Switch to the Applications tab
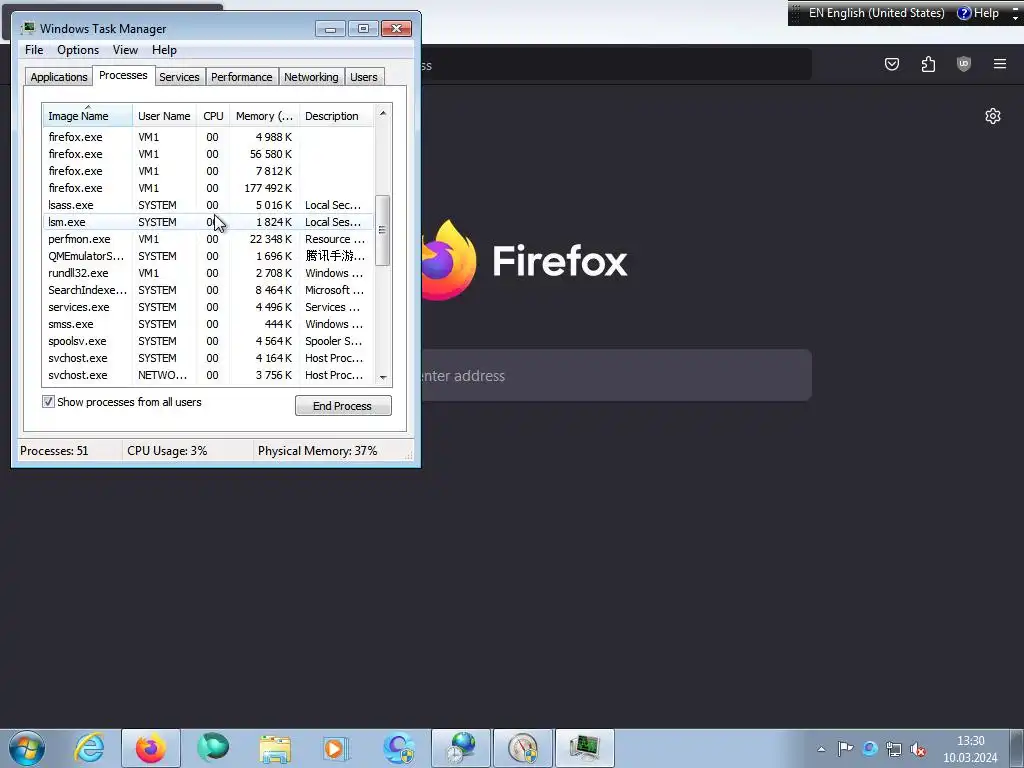 click(59, 77)
